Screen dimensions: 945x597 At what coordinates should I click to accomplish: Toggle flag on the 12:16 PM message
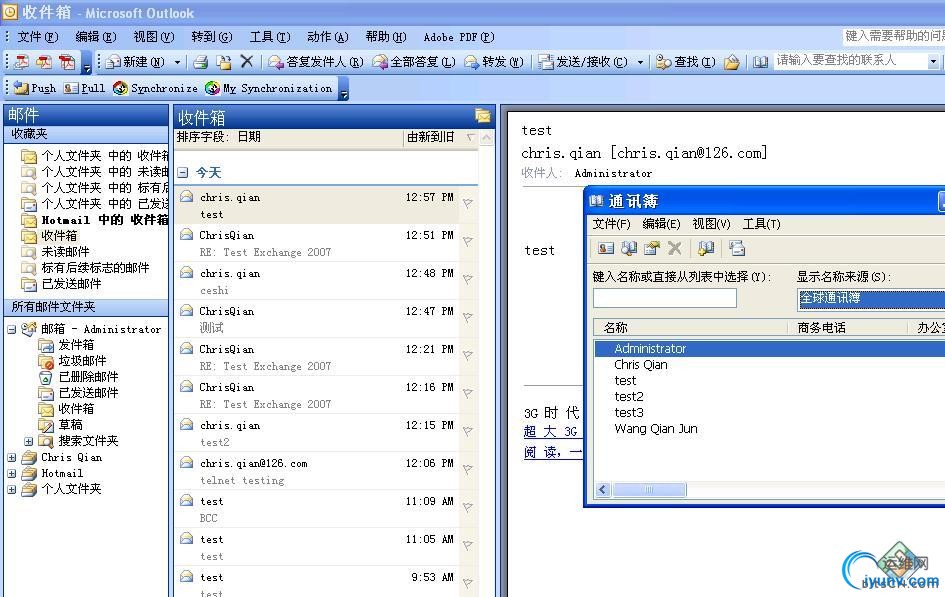[x=468, y=394]
